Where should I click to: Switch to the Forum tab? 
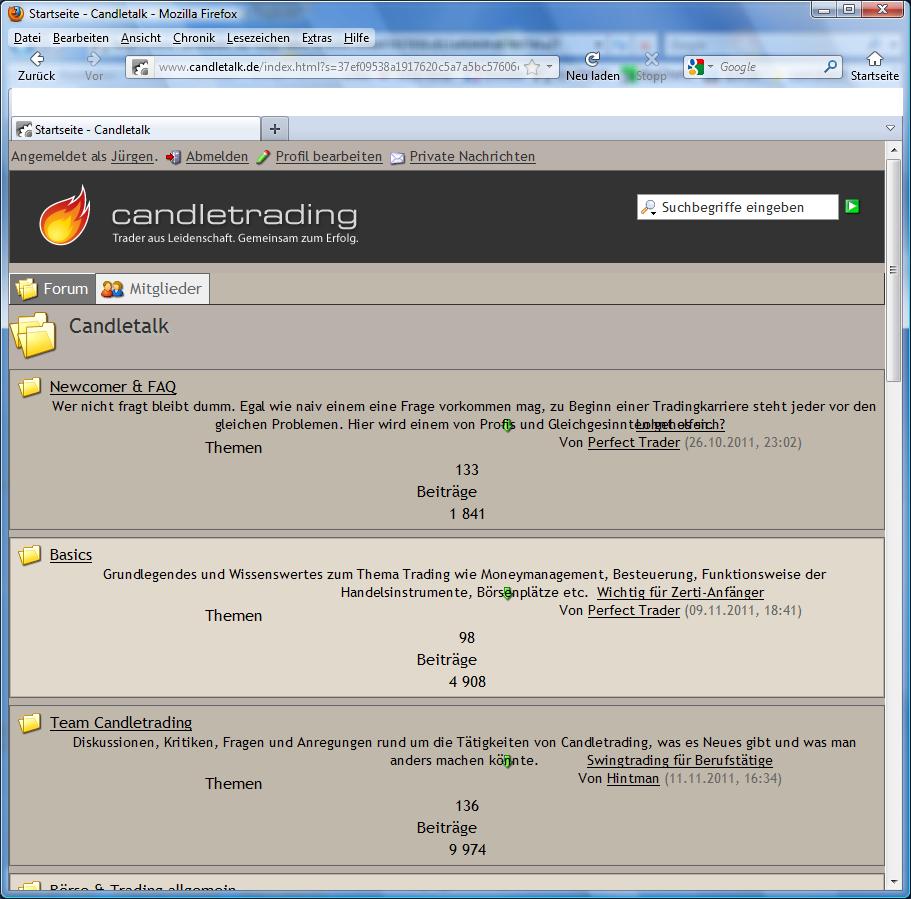pyautogui.click(x=52, y=289)
